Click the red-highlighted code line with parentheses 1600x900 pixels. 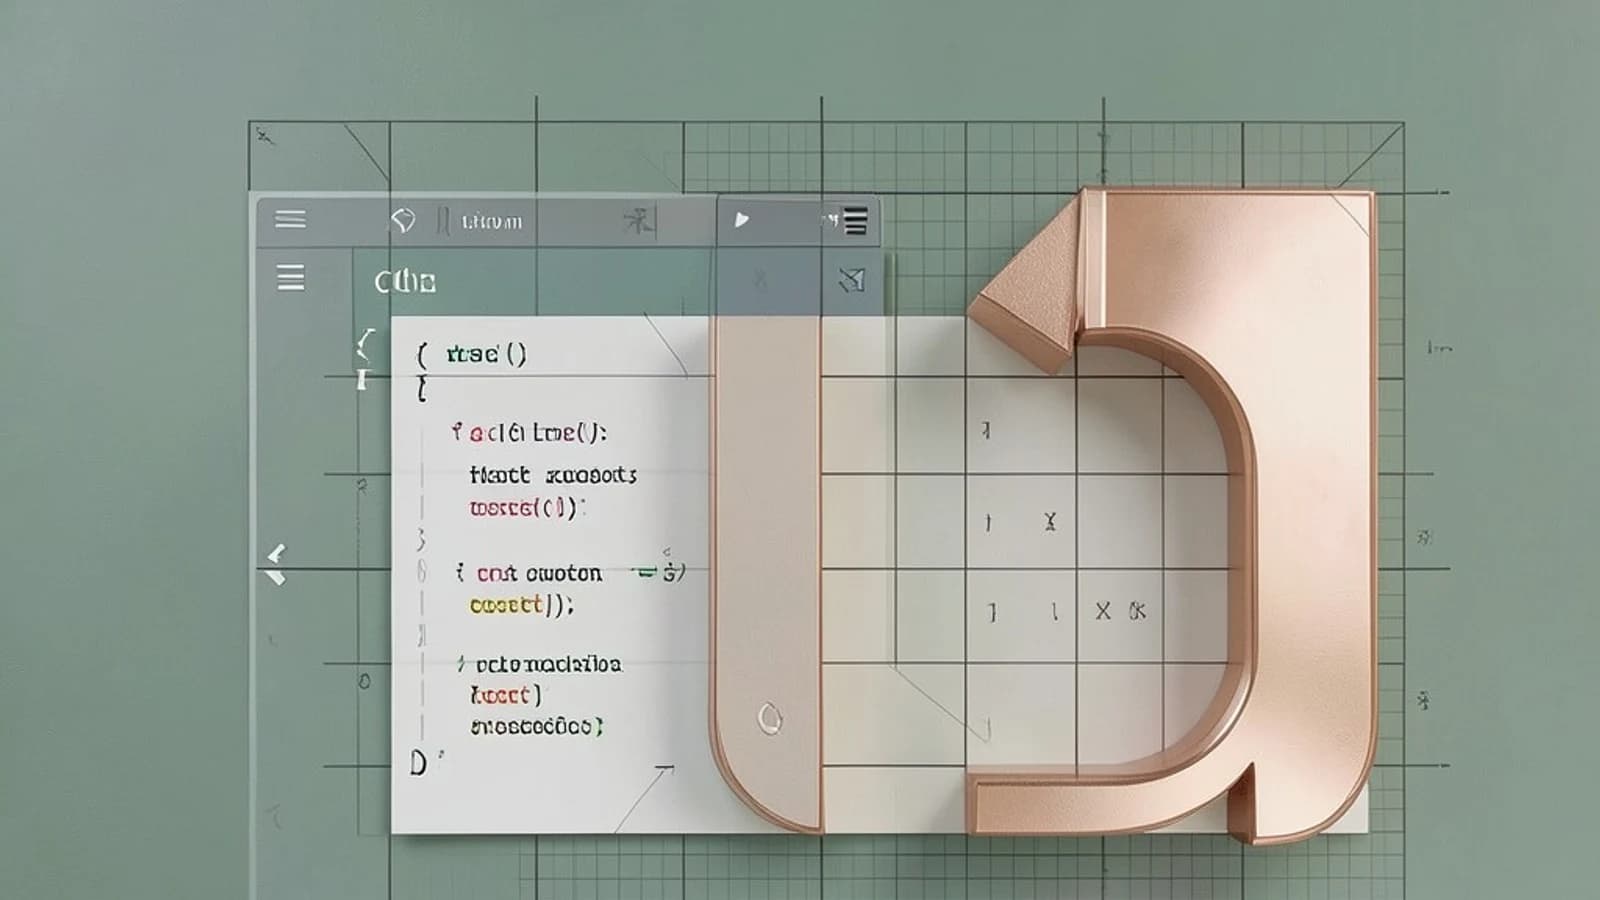[x=526, y=507]
